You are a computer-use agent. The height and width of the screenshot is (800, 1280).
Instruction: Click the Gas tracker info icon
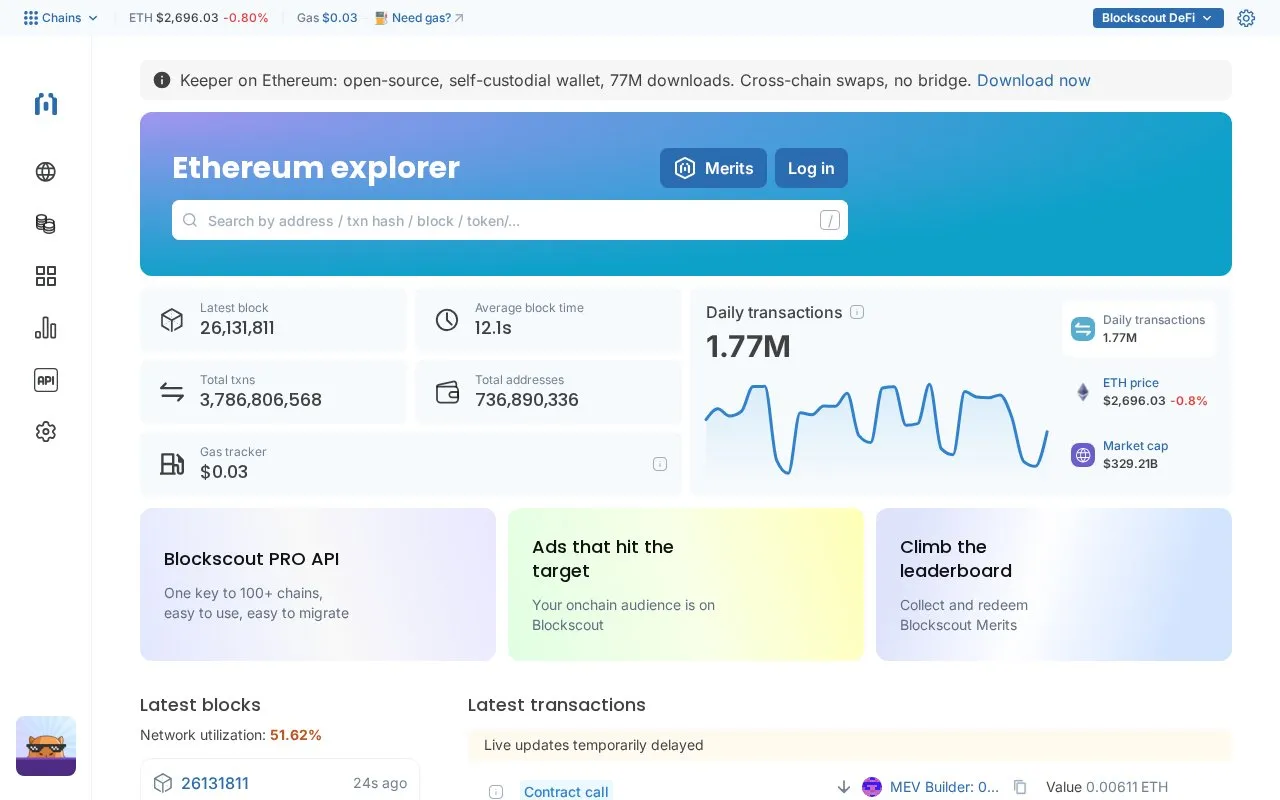click(x=660, y=464)
